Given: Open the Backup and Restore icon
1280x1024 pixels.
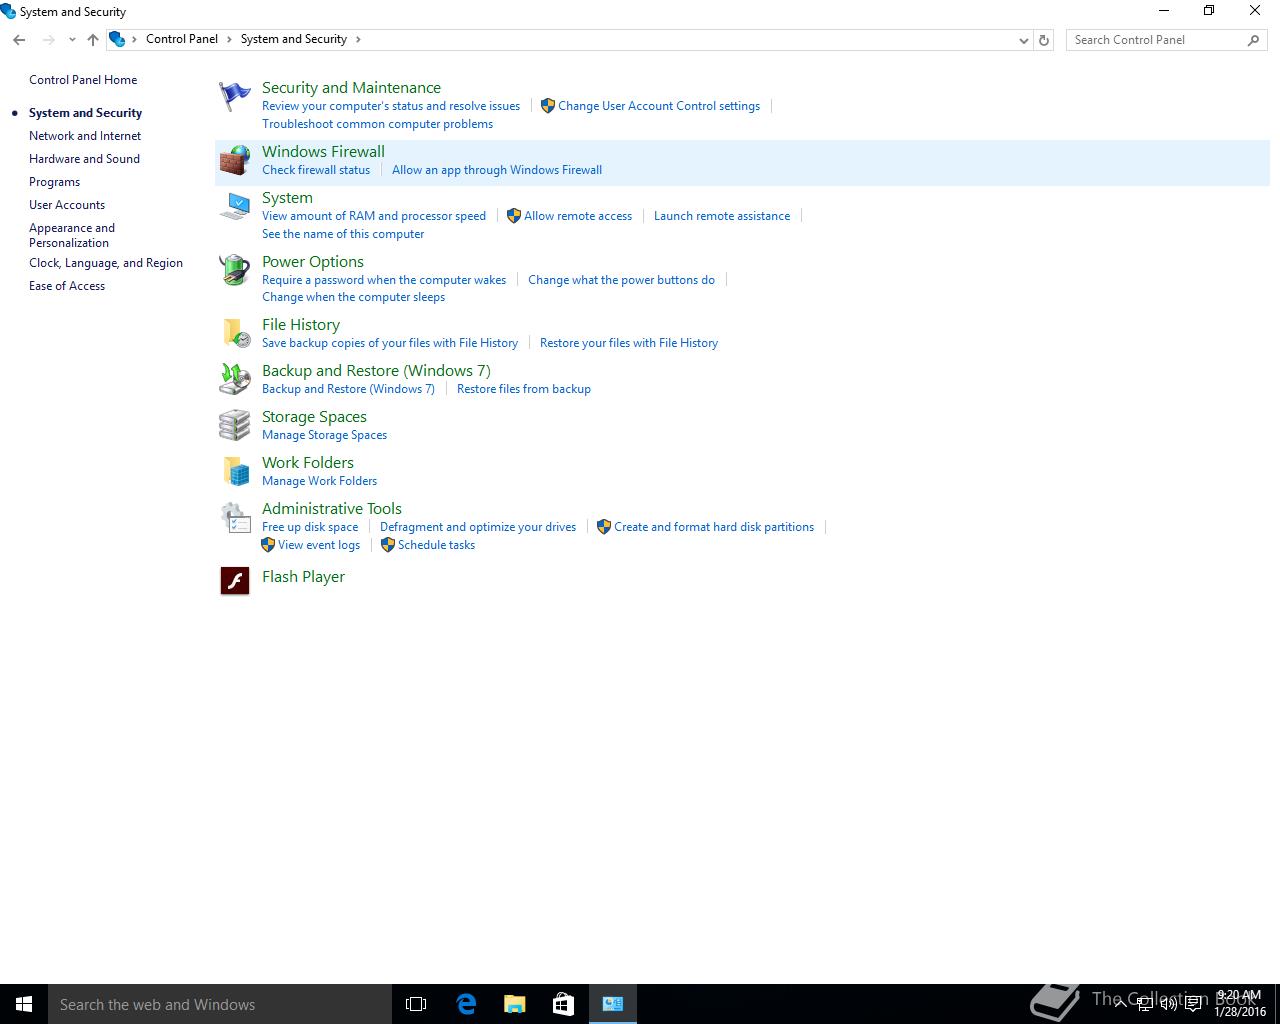Looking at the screenshot, I should click(x=235, y=379).
